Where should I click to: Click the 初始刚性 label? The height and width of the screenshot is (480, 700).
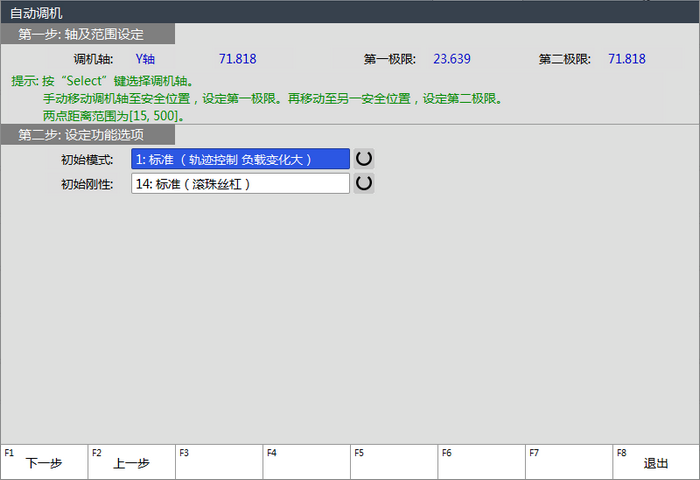(x=87, y=184)
